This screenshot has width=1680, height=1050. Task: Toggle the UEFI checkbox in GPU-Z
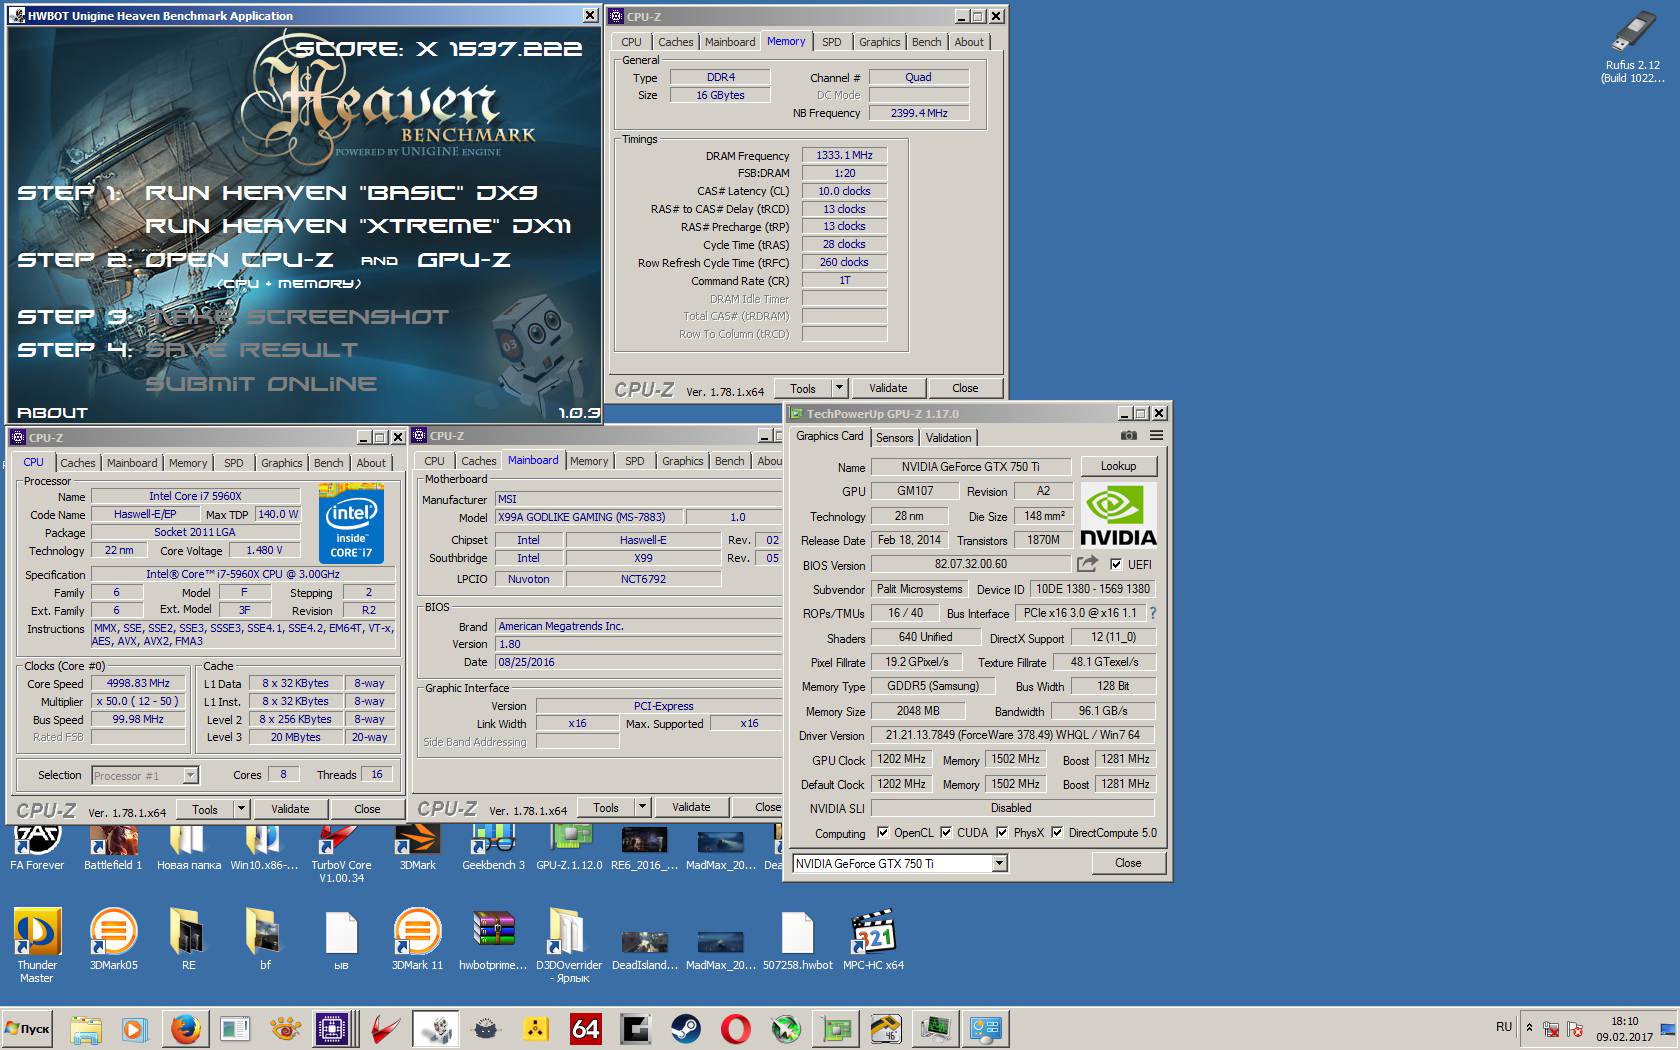1116,564
